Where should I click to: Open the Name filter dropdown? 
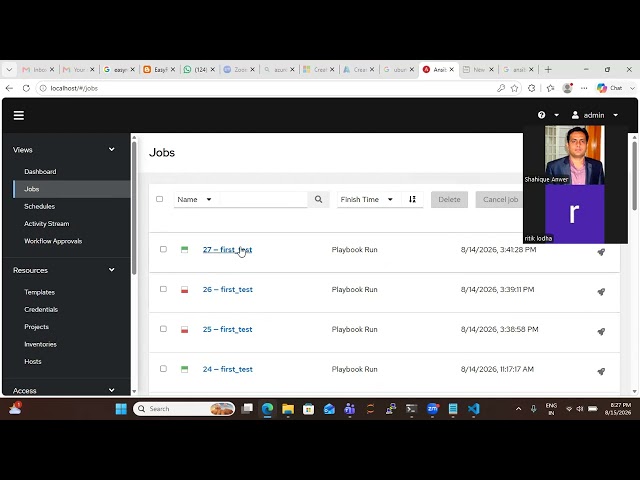(195, 199)
